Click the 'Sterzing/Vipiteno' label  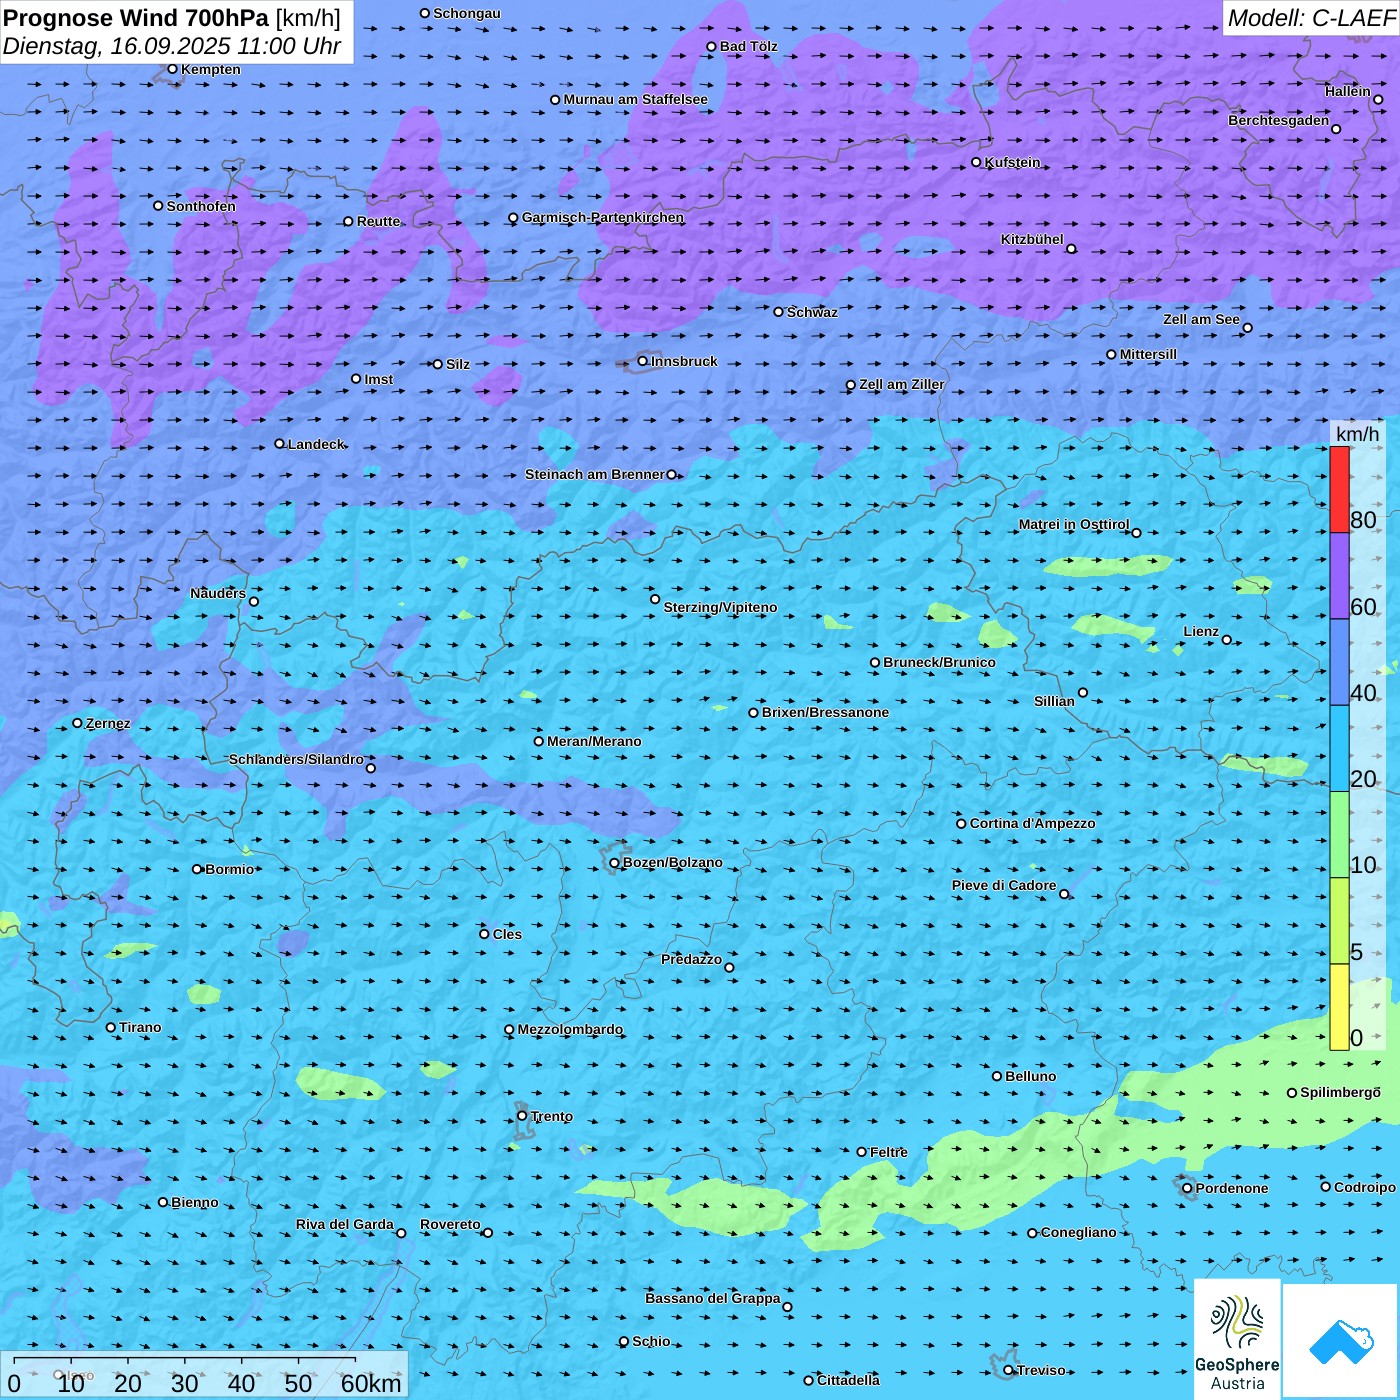[x=720, y=607]
